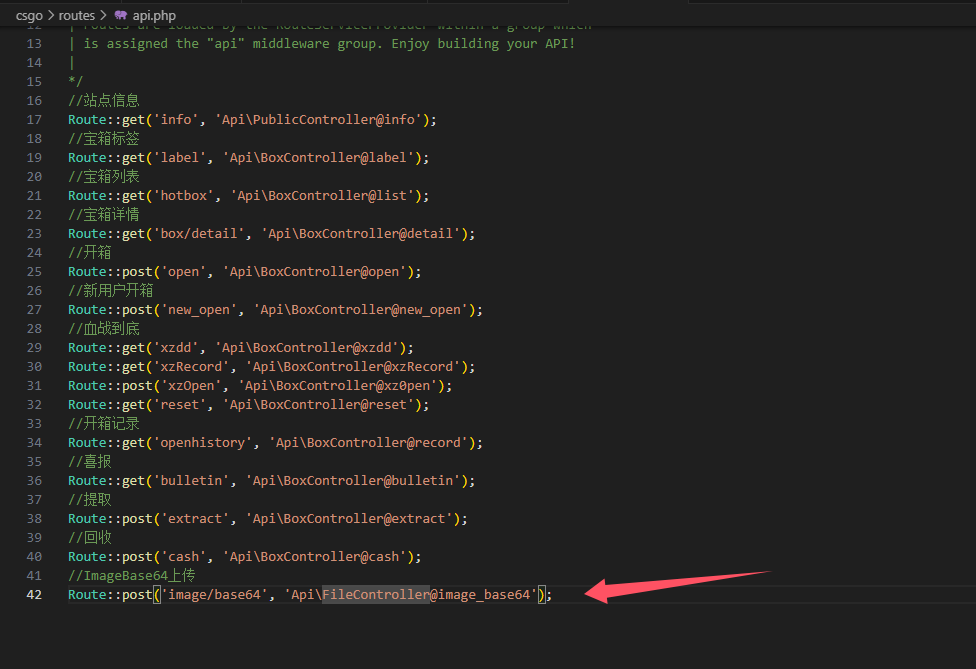Click the api.php breadcrumb file name
The image size is (976, 669).
pos(154,16)
